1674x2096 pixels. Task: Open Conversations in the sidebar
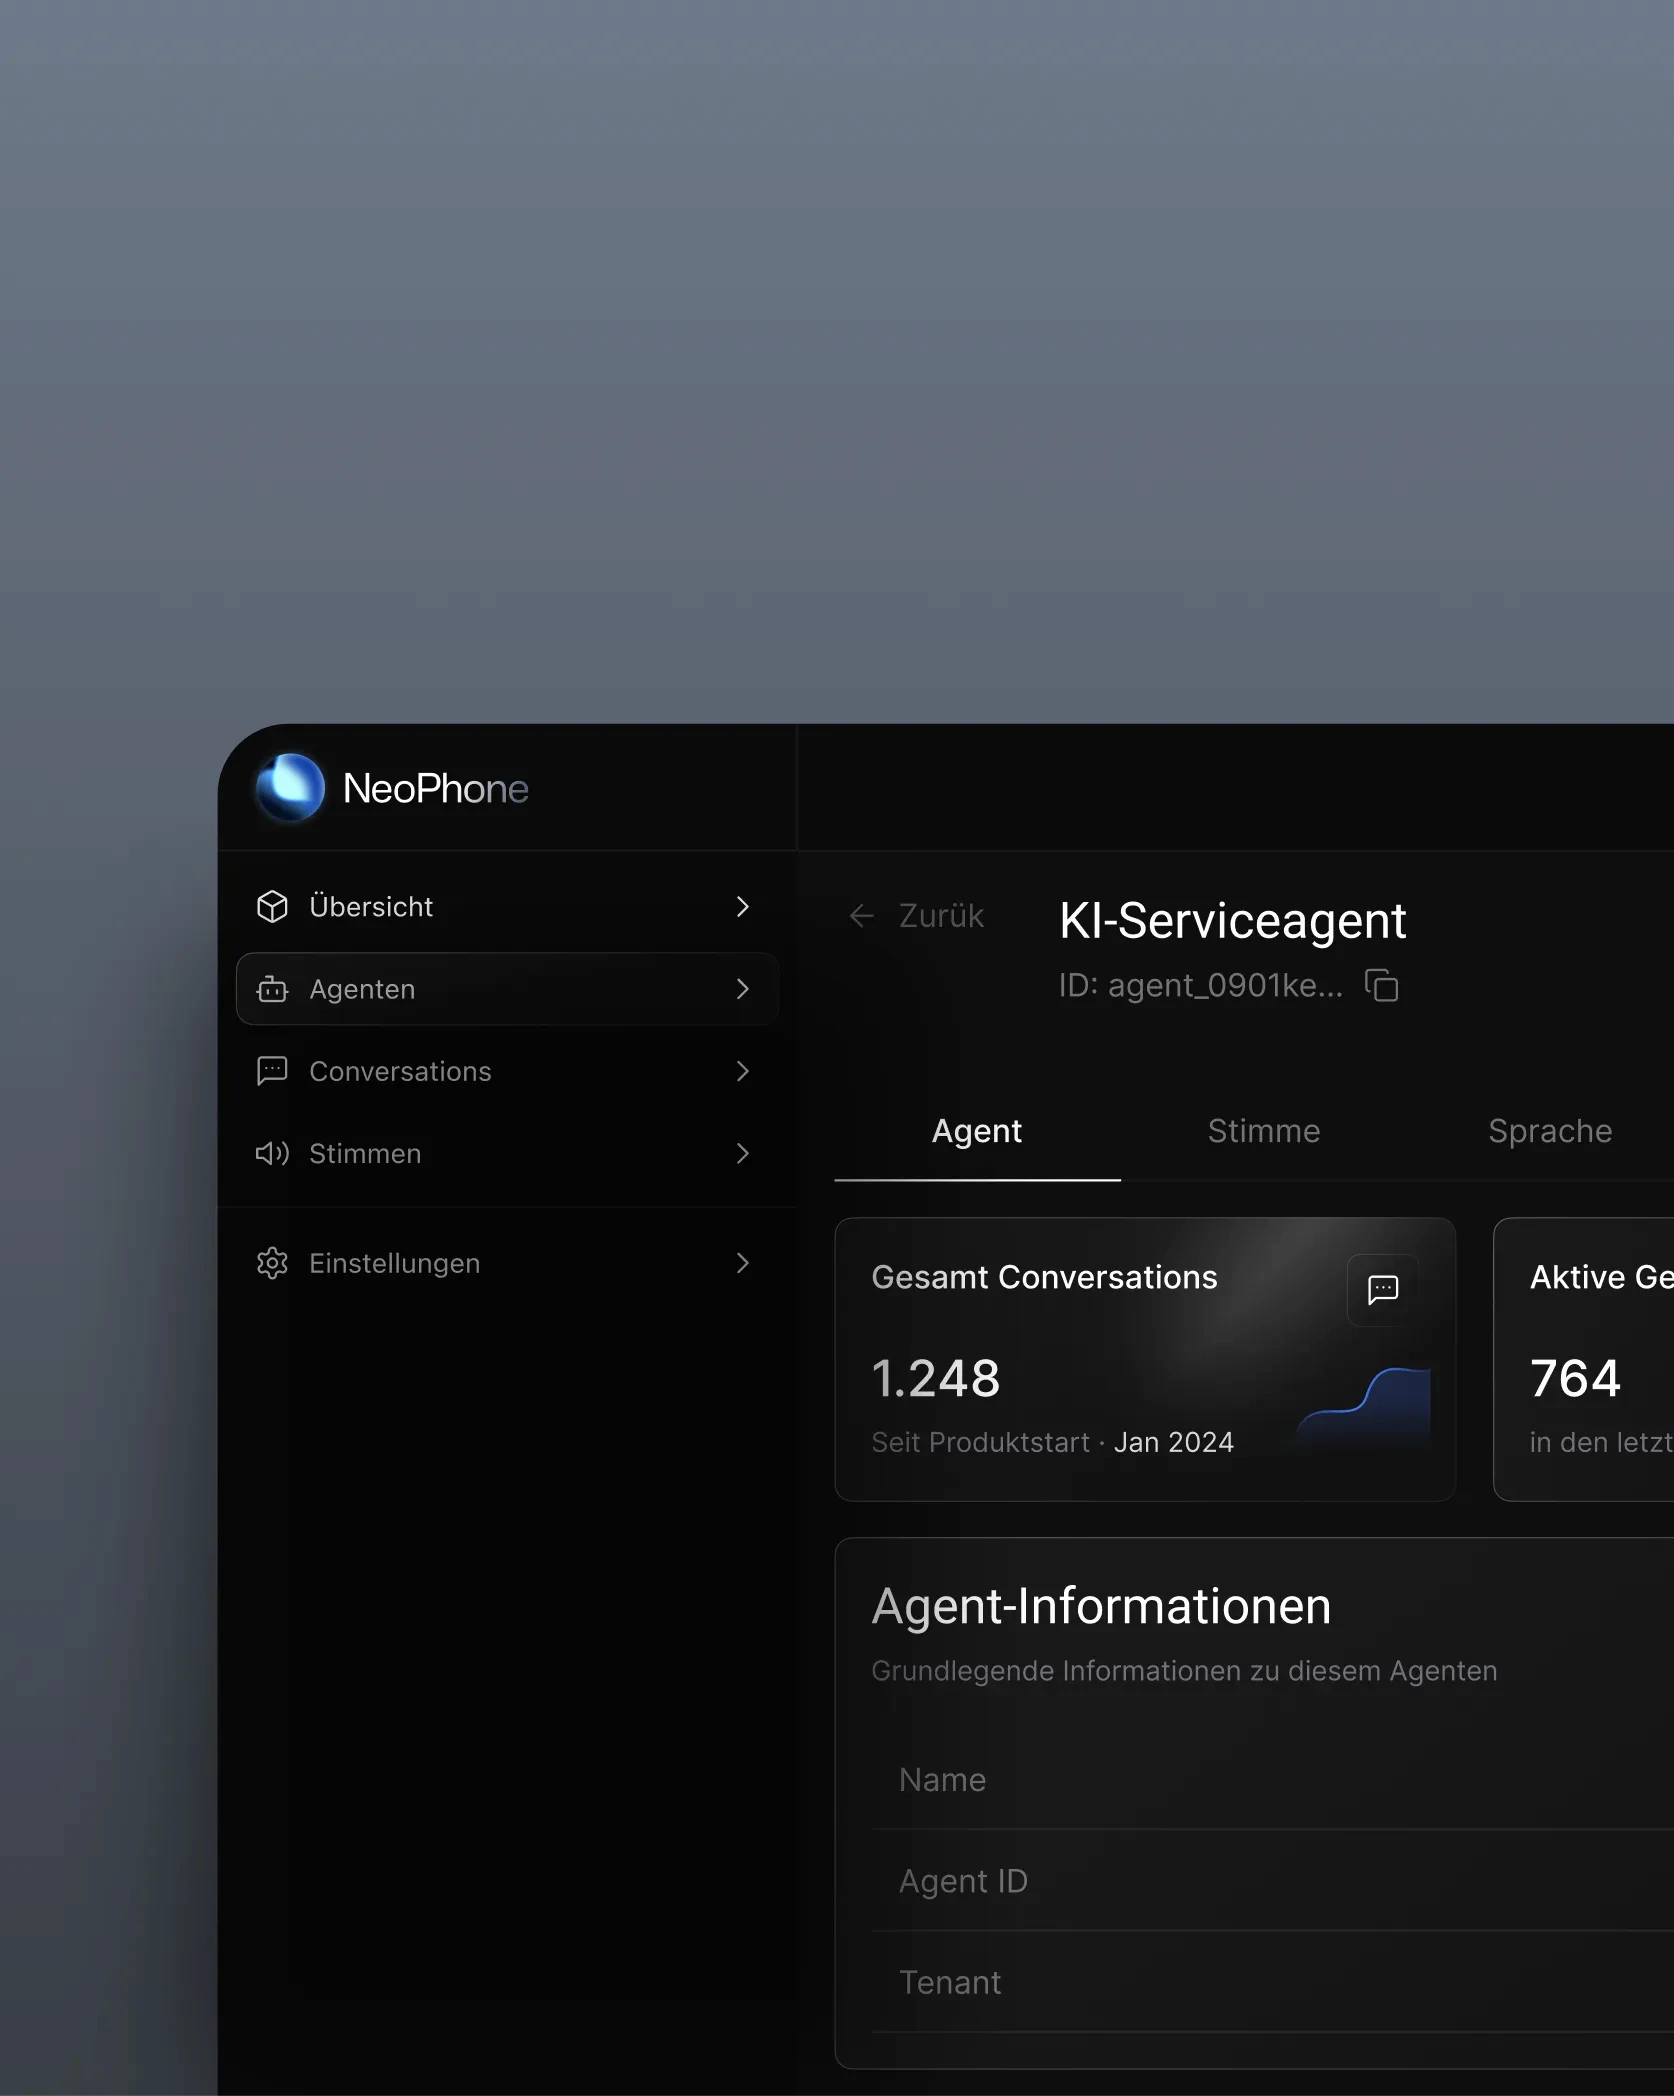(x=507, y=1071)
